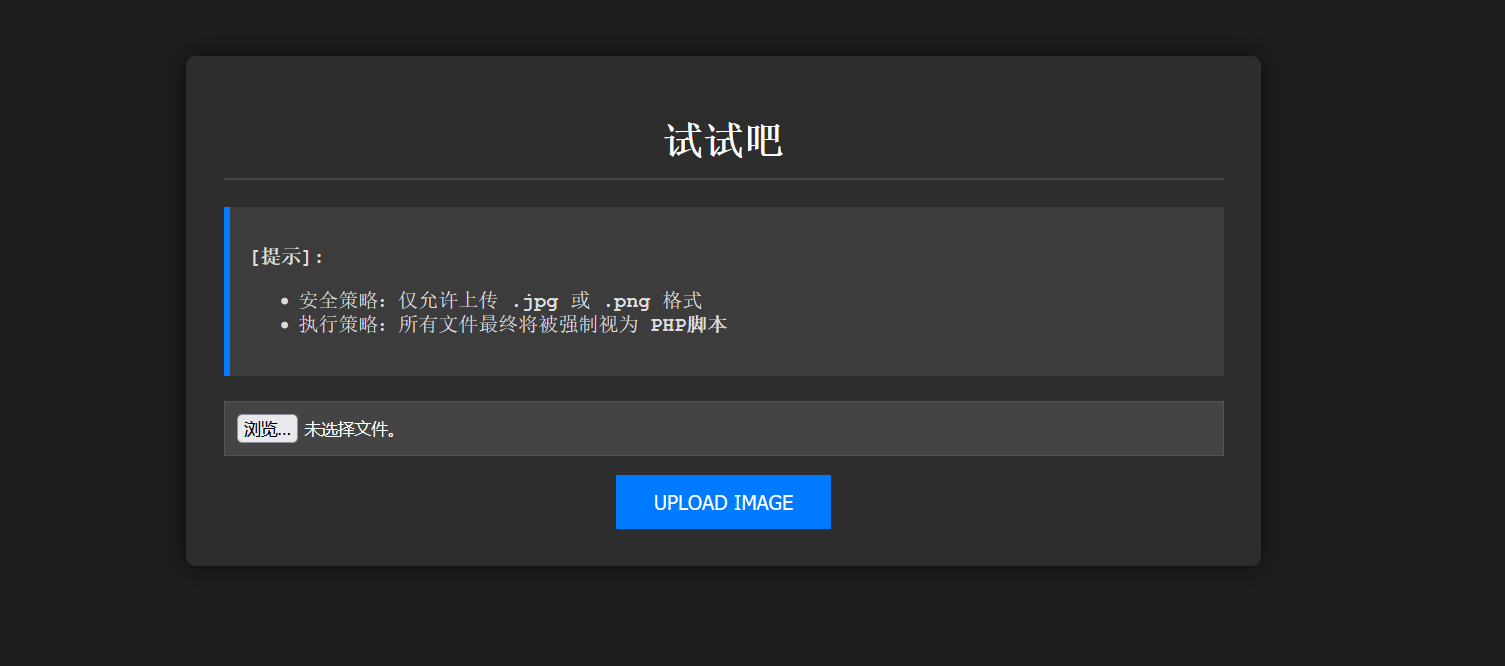This screenshot has height=666, width=1505.
Task: Submit with the UPLOAD IMAGE button
Action: pos(723,502)
